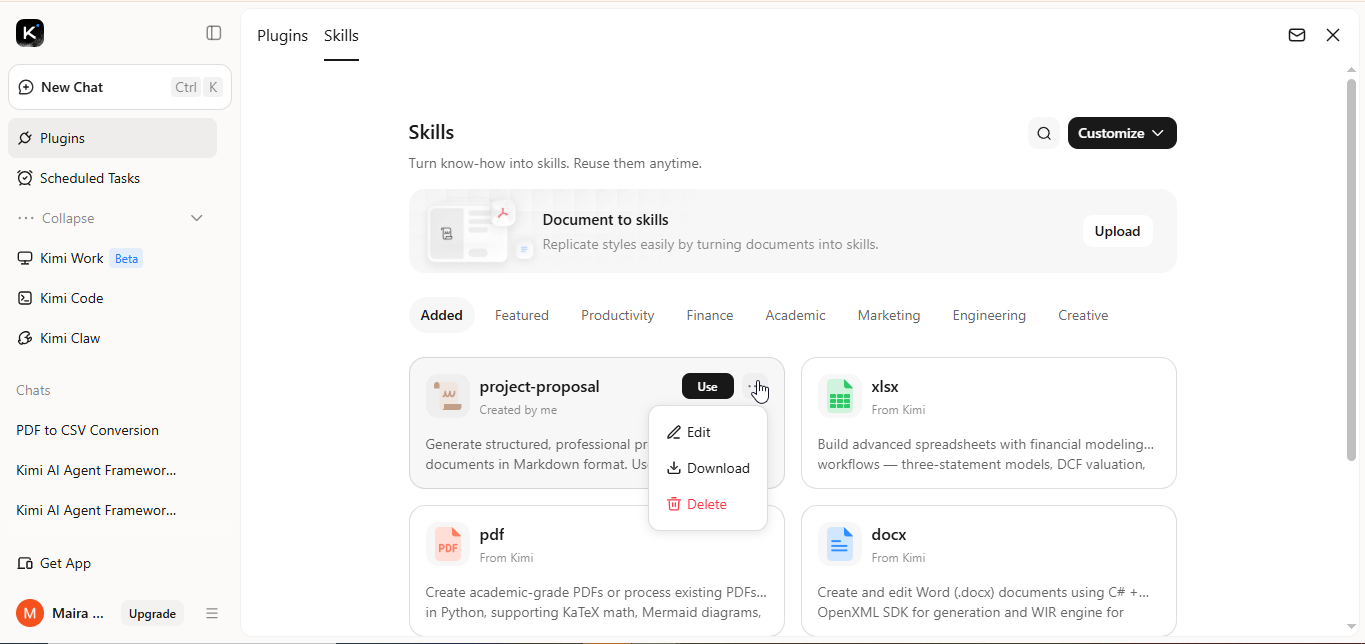1365x644 pixels.
Task: Open the docx document skill icon
Action: point(840,545)
